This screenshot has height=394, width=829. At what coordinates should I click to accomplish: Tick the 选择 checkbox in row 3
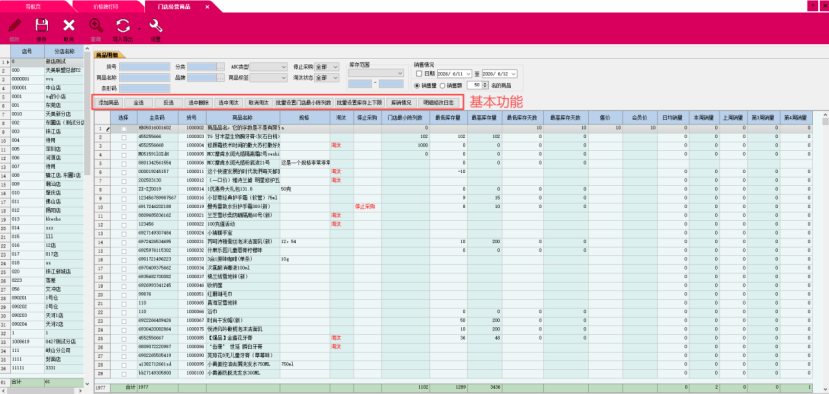[124, 145]
